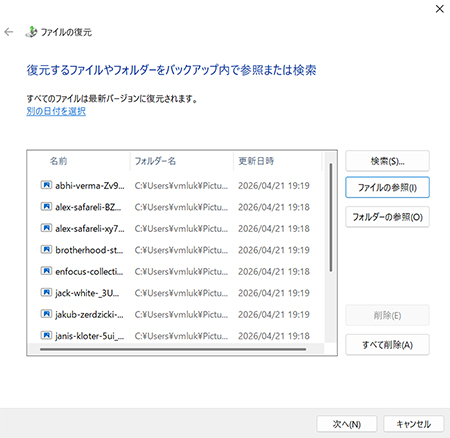The image size is (450, 438).
Task: Select image icon for alex-safareli-BZ file
Action: coord(46,207)
